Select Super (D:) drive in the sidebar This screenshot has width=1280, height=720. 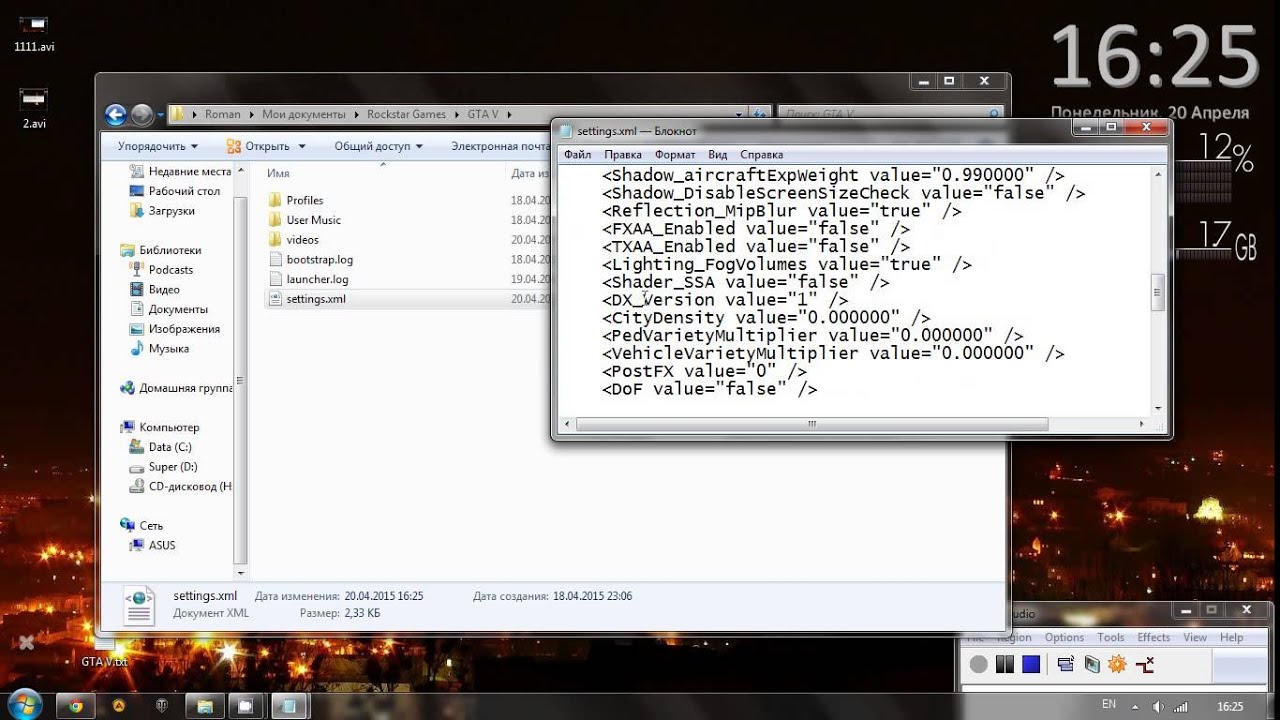[x=164, y=467]
